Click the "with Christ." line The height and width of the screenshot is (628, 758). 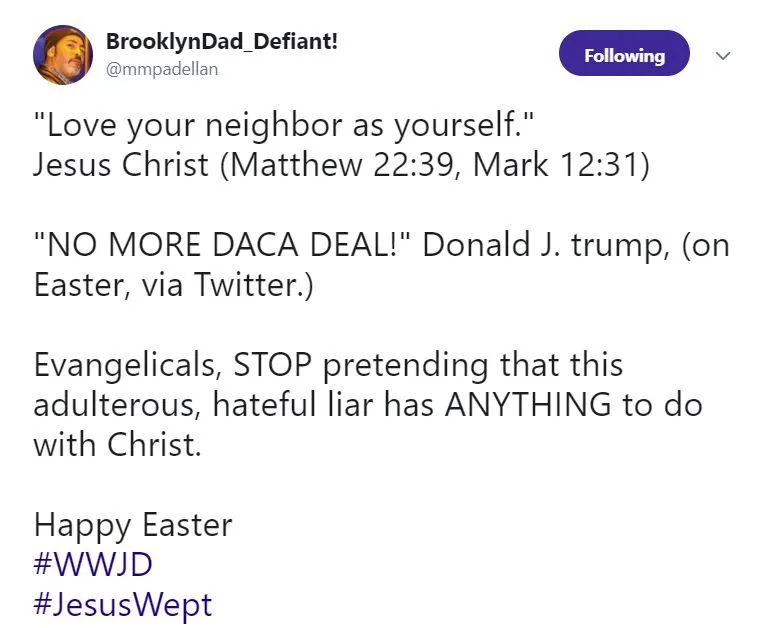coord(117,444)
